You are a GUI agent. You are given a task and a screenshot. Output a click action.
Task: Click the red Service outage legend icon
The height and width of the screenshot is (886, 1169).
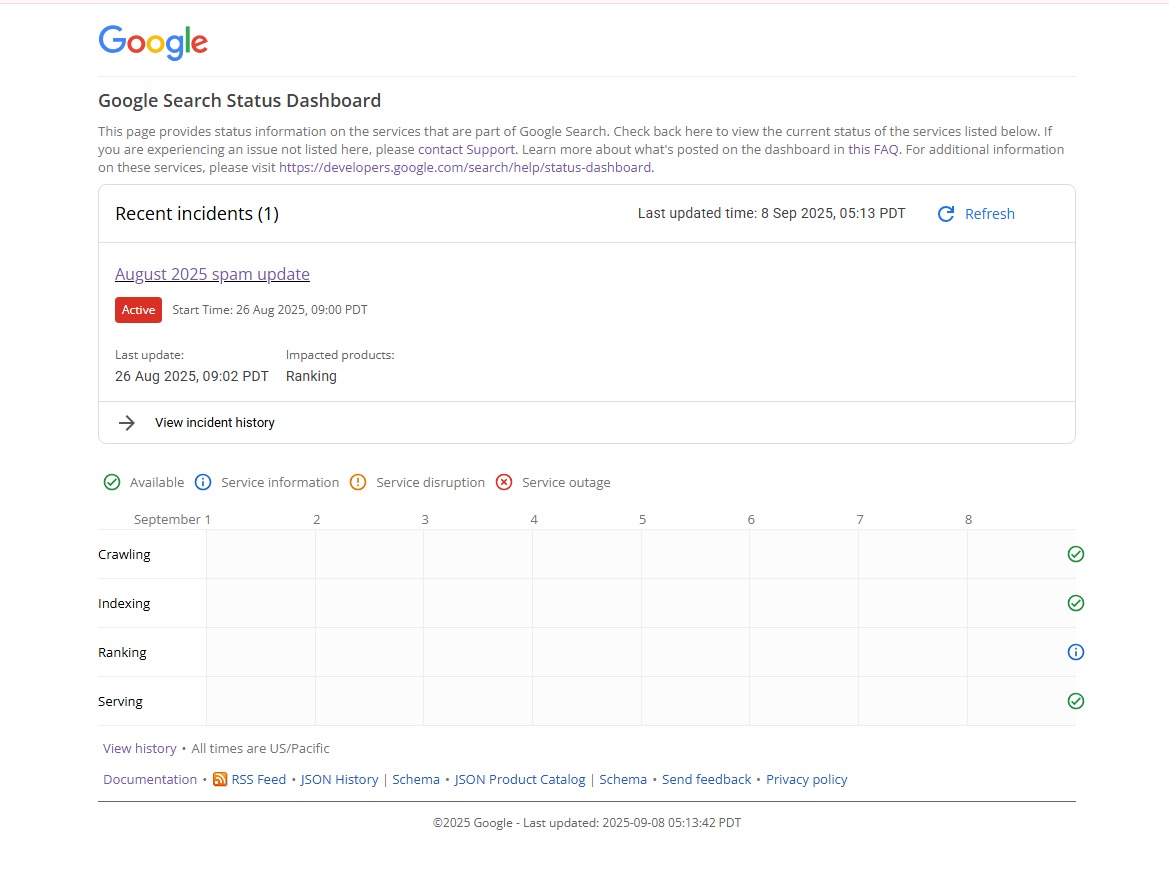tap(504, 483)
